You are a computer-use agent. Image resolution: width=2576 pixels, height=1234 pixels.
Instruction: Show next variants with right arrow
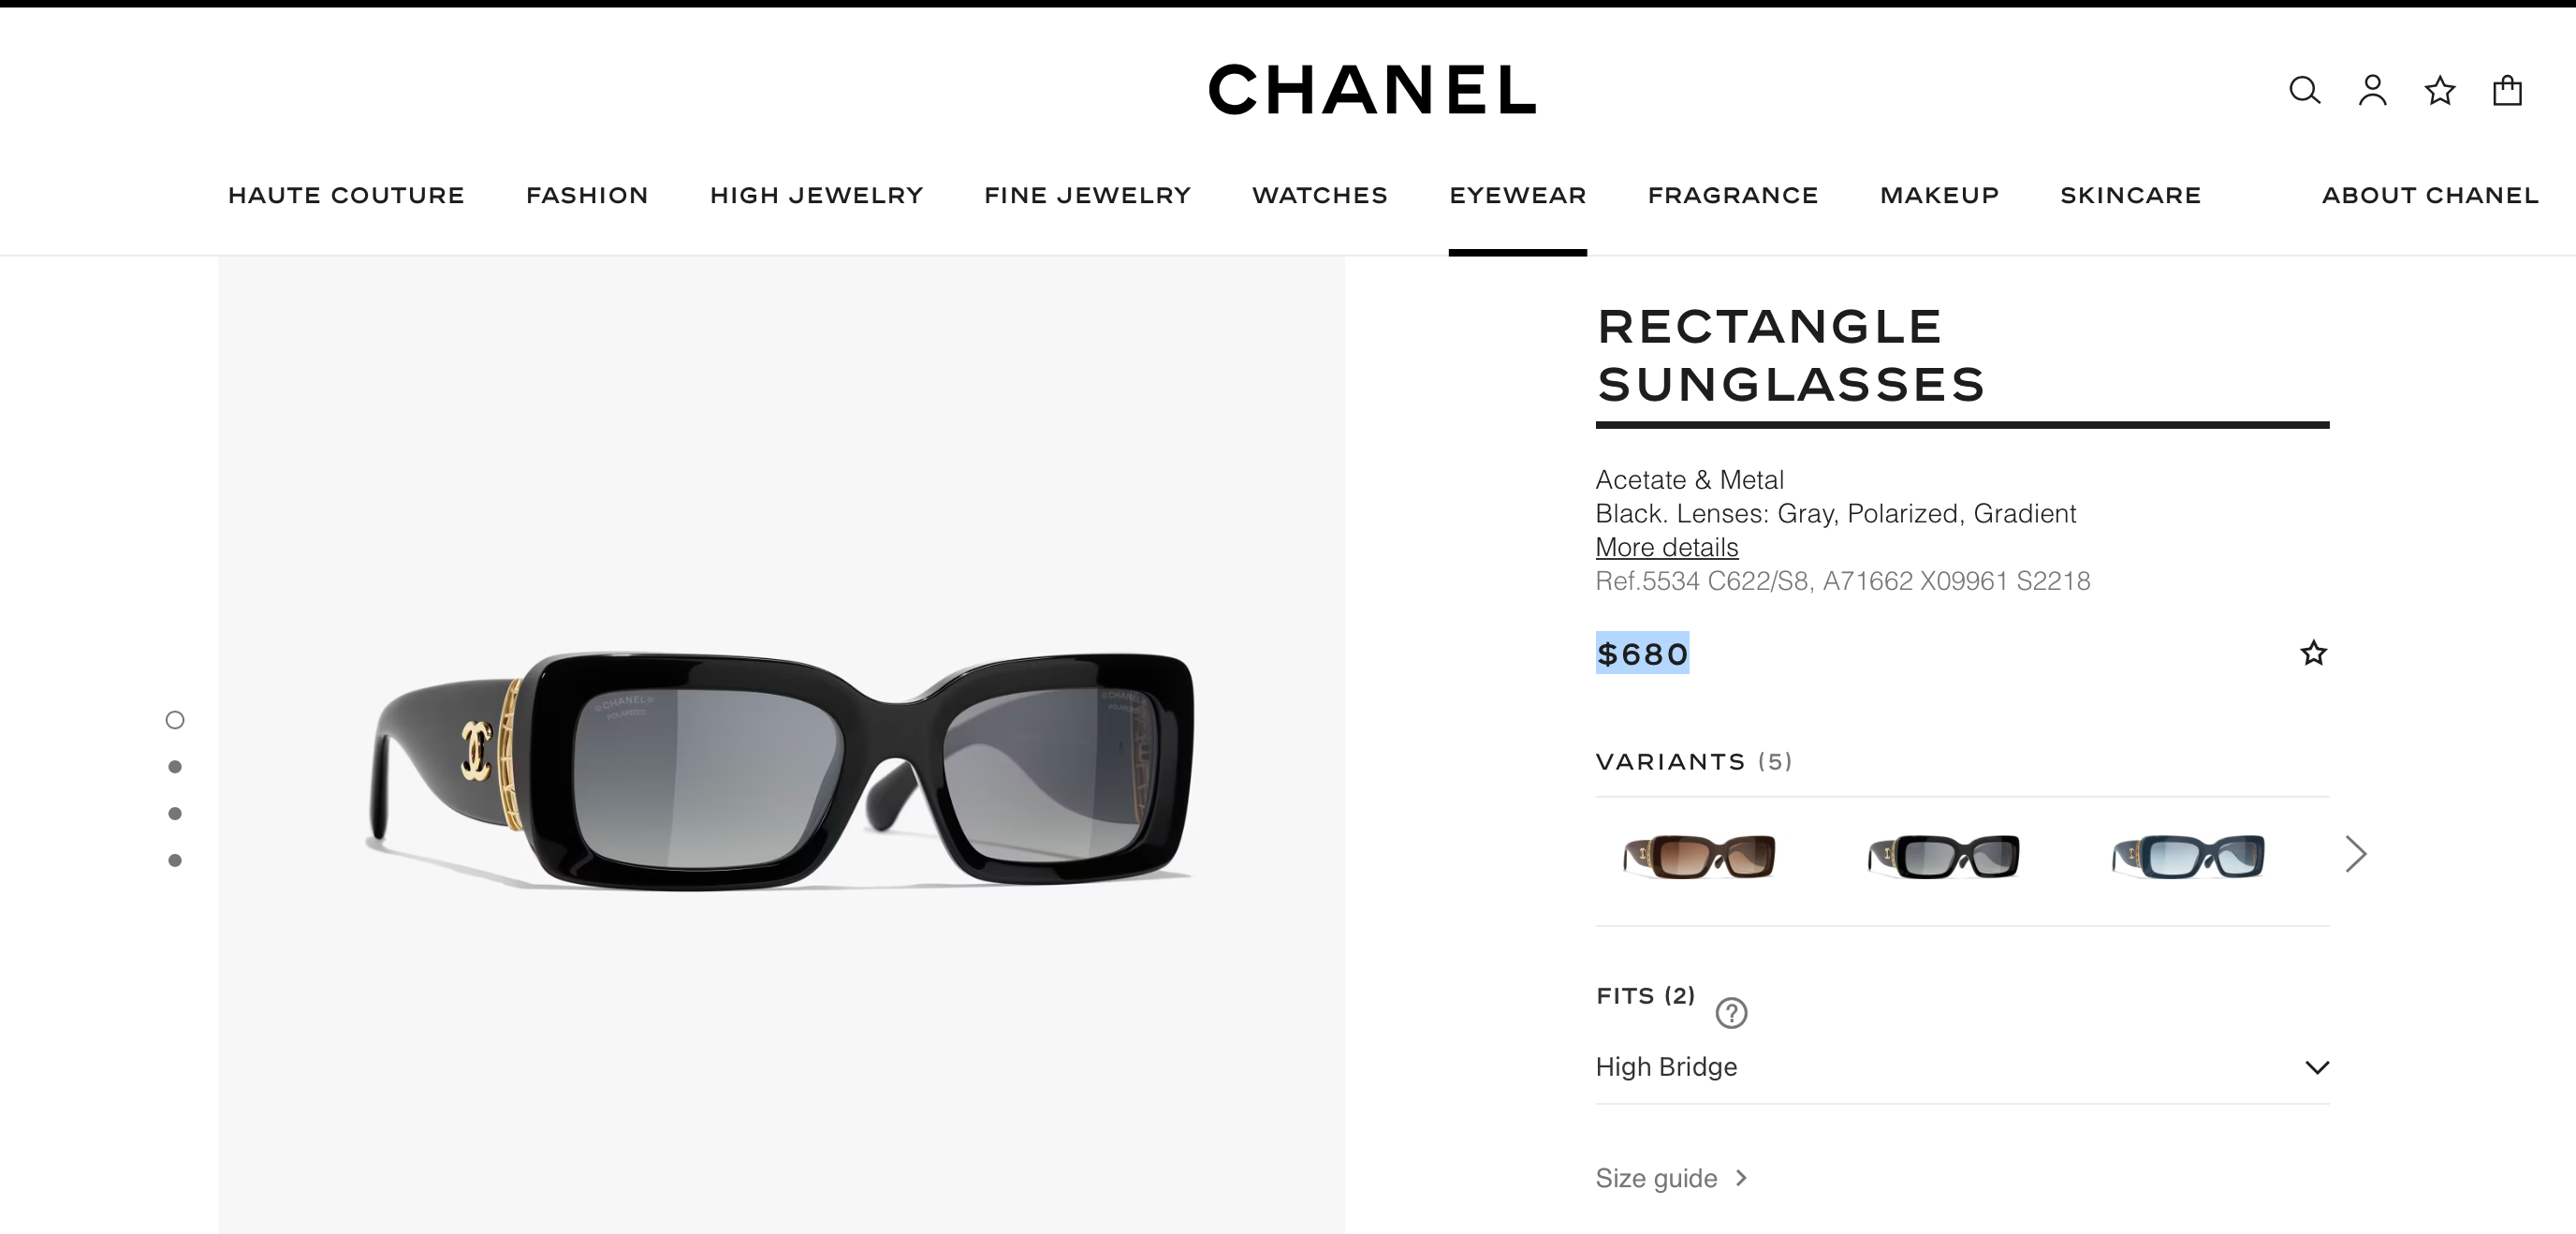click(2356, 854)
